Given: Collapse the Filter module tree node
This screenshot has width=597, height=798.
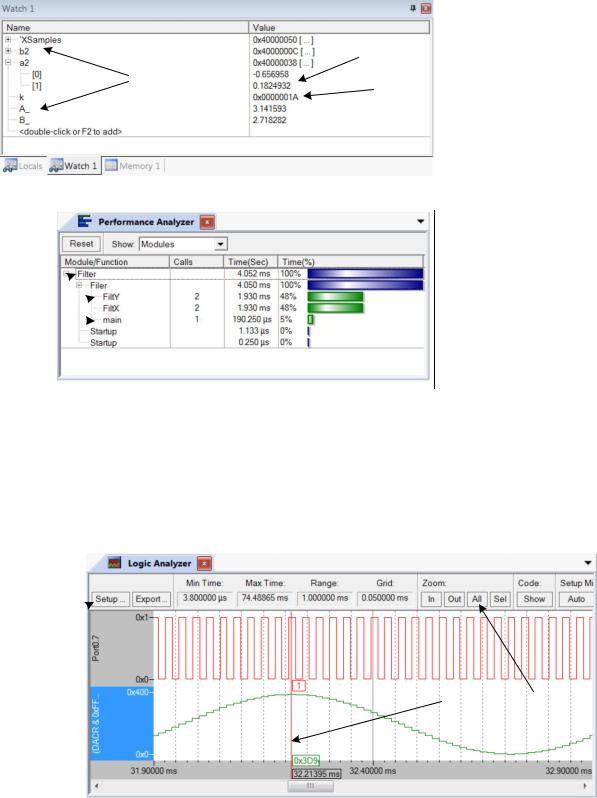Looking at the screenshot, I should pos(68,274).
